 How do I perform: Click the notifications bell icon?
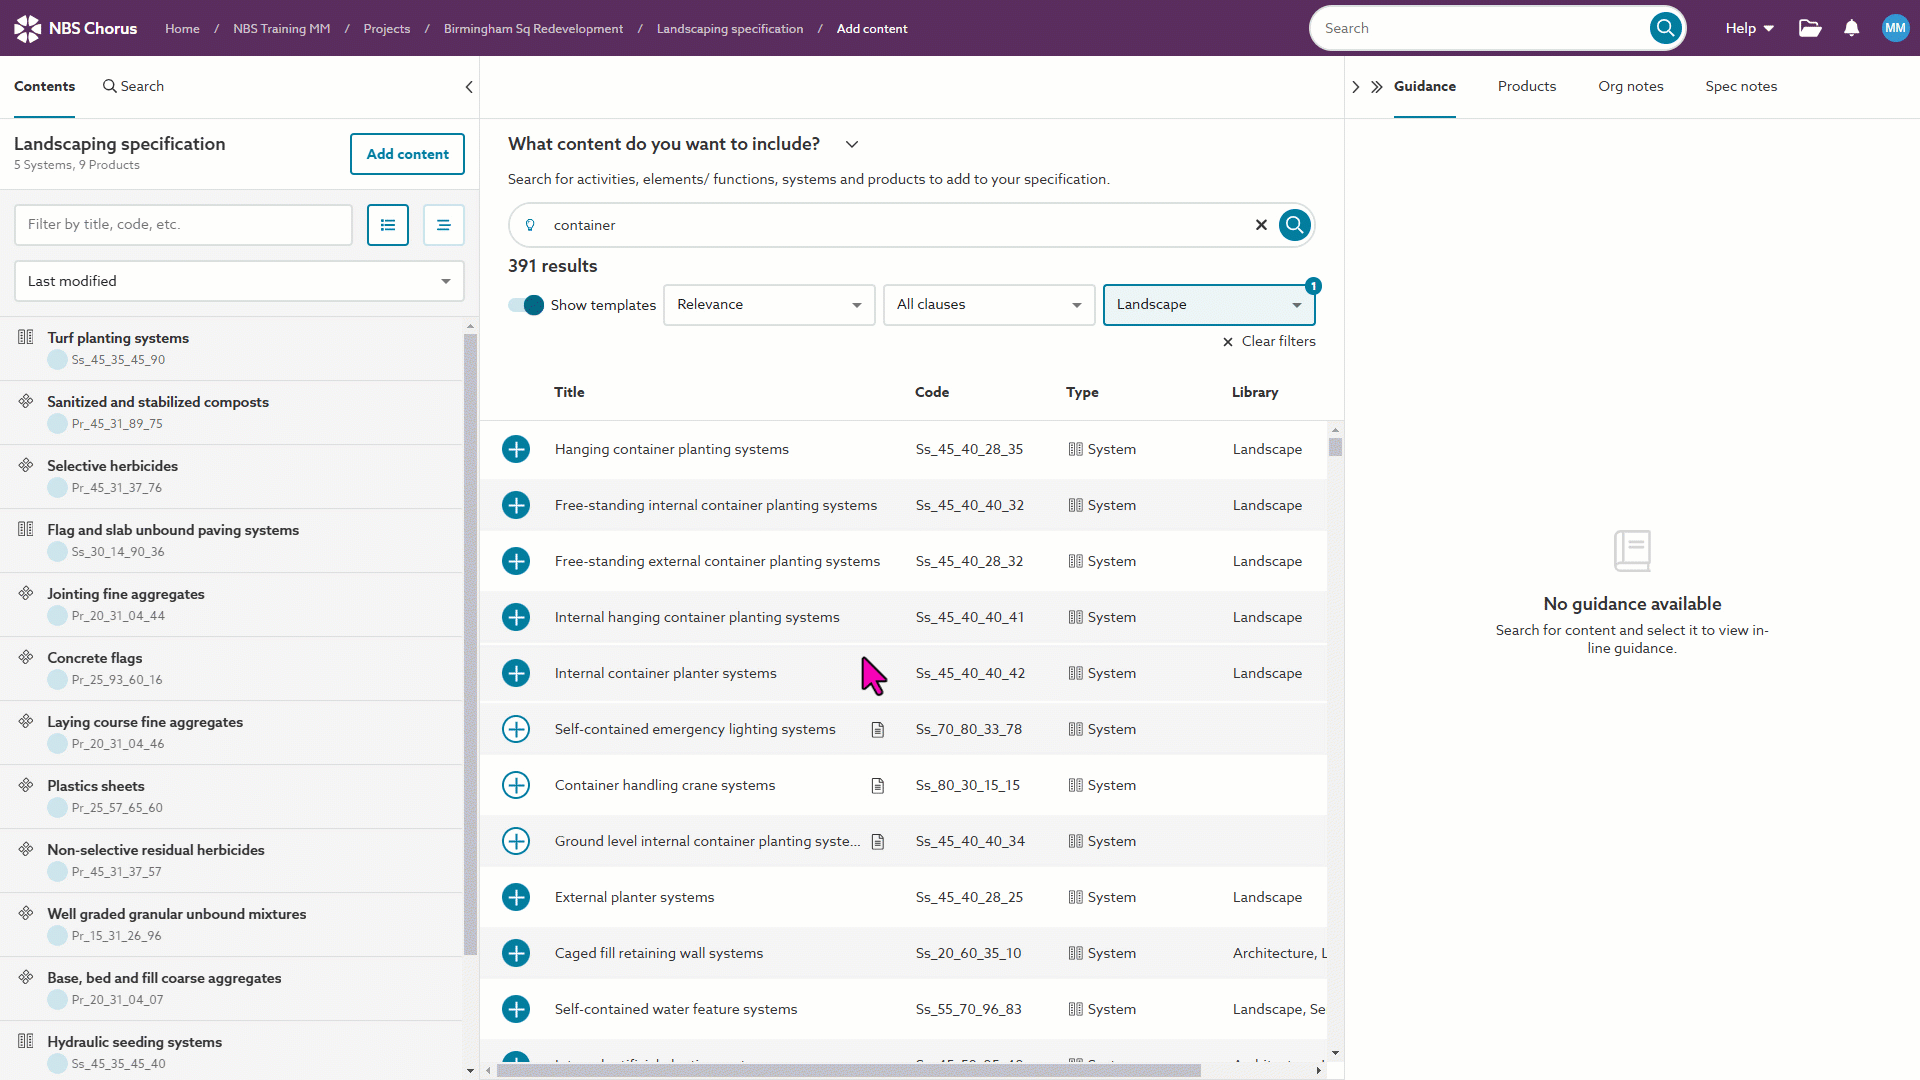click(x=1851, y=28)
